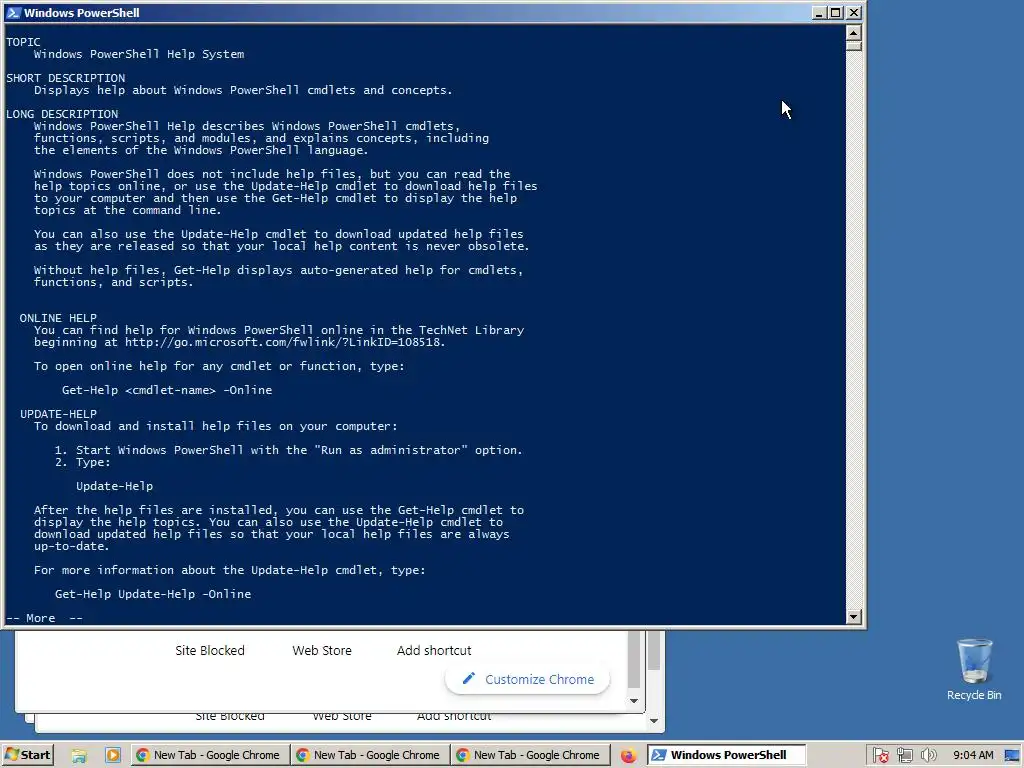
Task: Click 'Get-Help Update-Help -Online' line
Action: 153,594
